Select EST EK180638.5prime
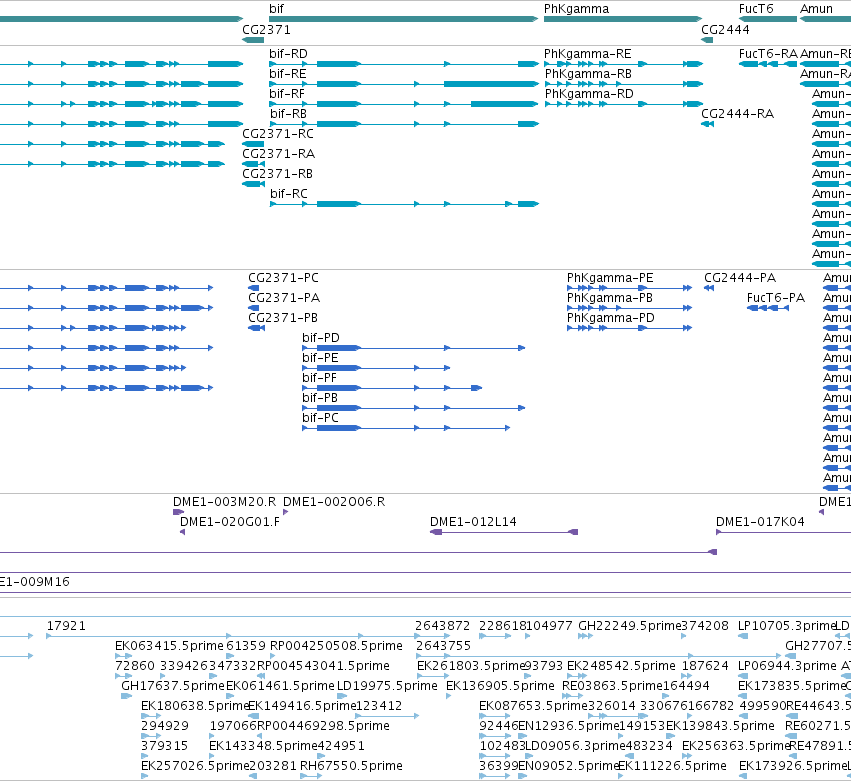Screen dimensions: 851x781 pyautogui.click(x=151, y=716)
